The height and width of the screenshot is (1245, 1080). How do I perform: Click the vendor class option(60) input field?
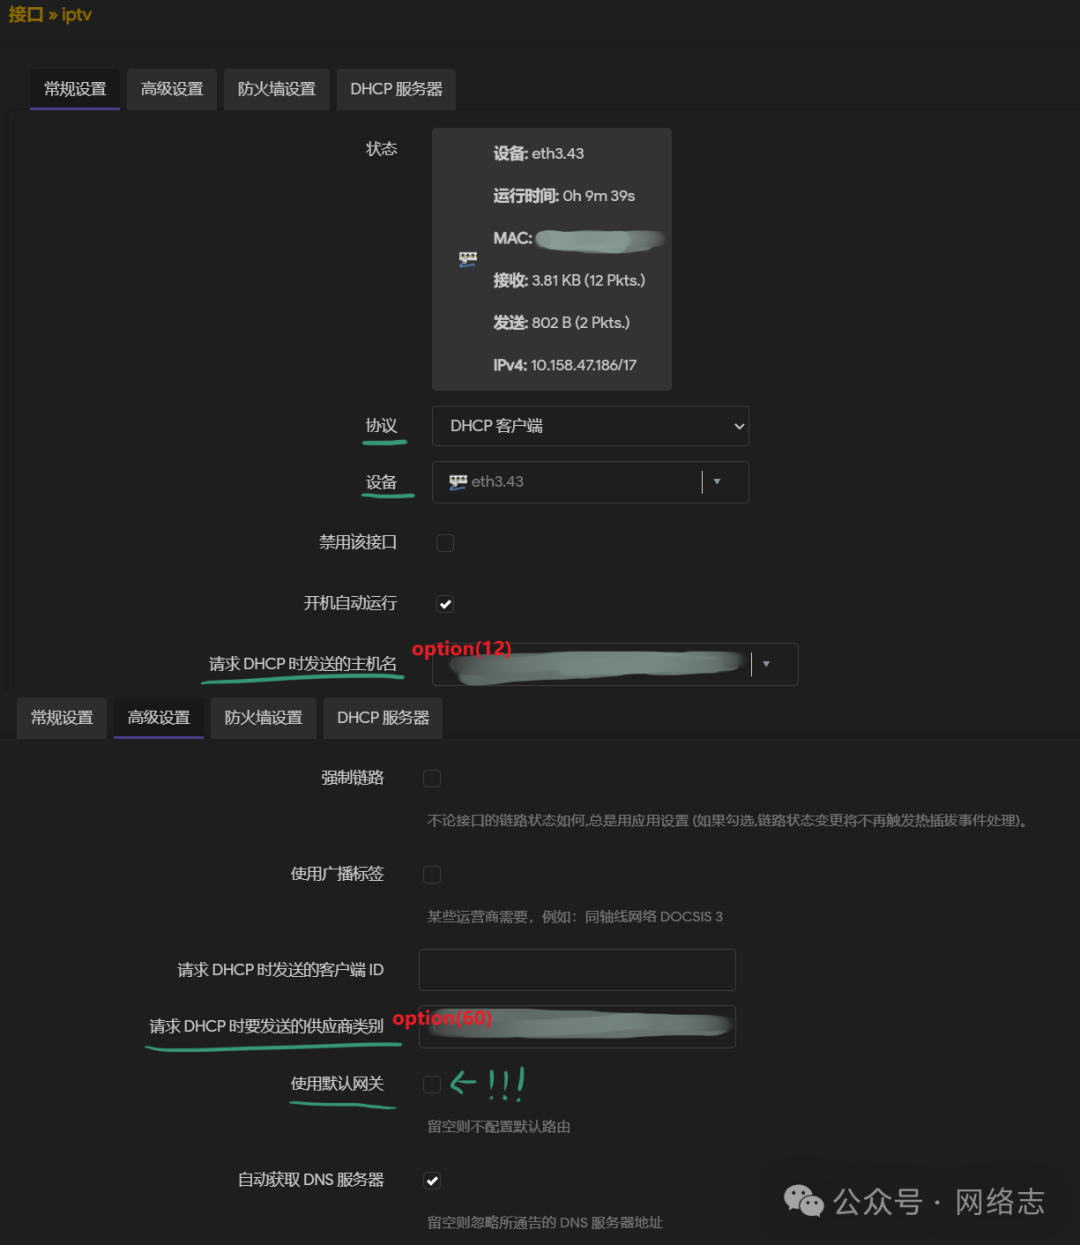pyautogui.click(x=577, y=1026)
